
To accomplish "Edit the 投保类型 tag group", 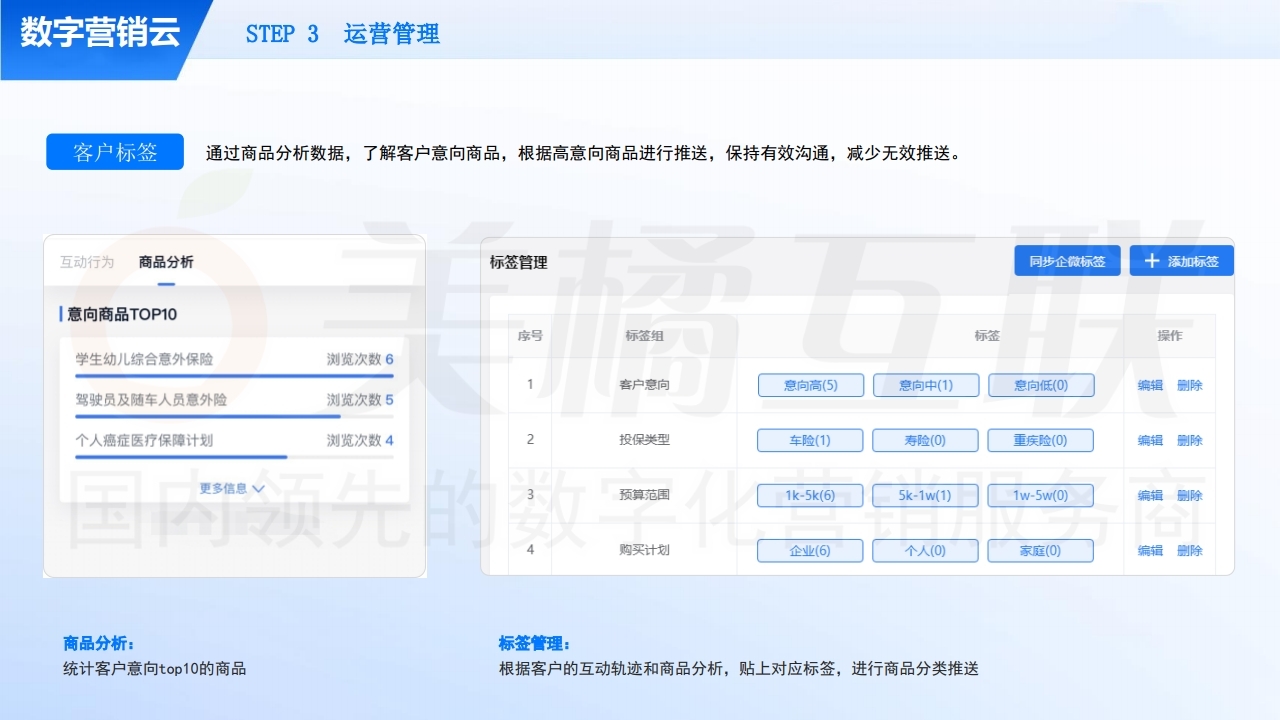I will coord(1150,440).
